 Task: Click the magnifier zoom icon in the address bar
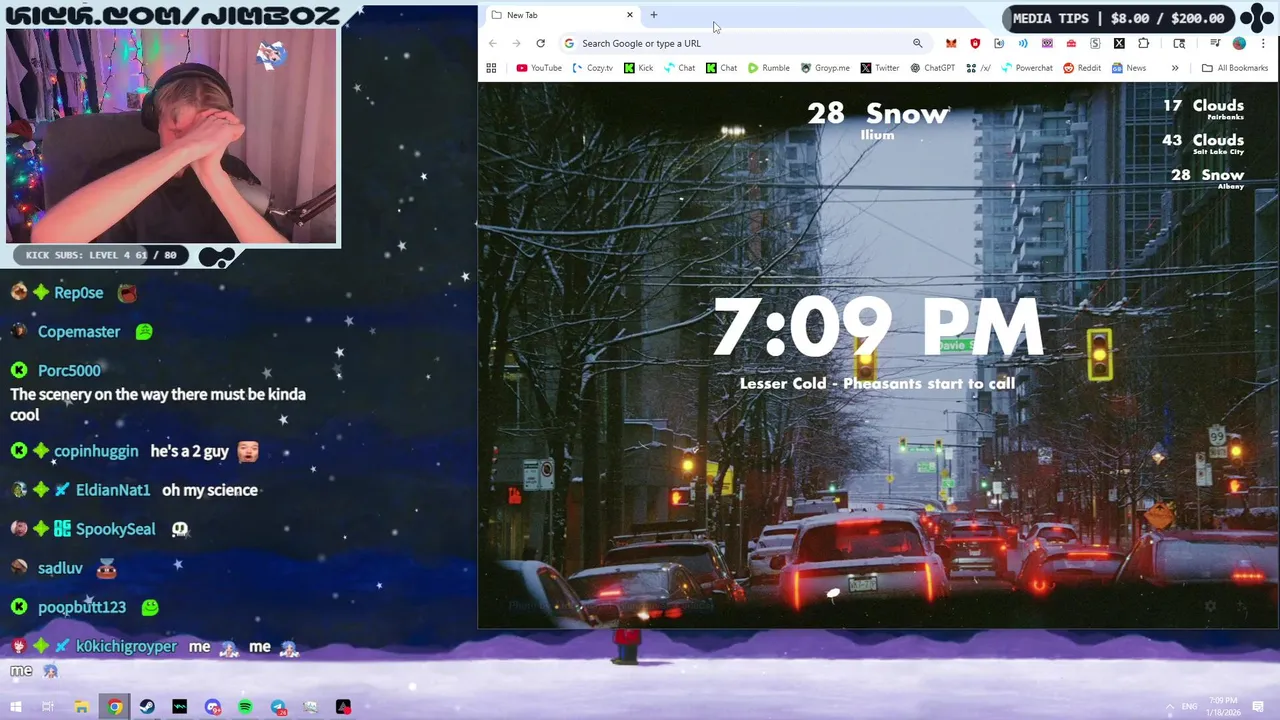click(x=917, y=43)
